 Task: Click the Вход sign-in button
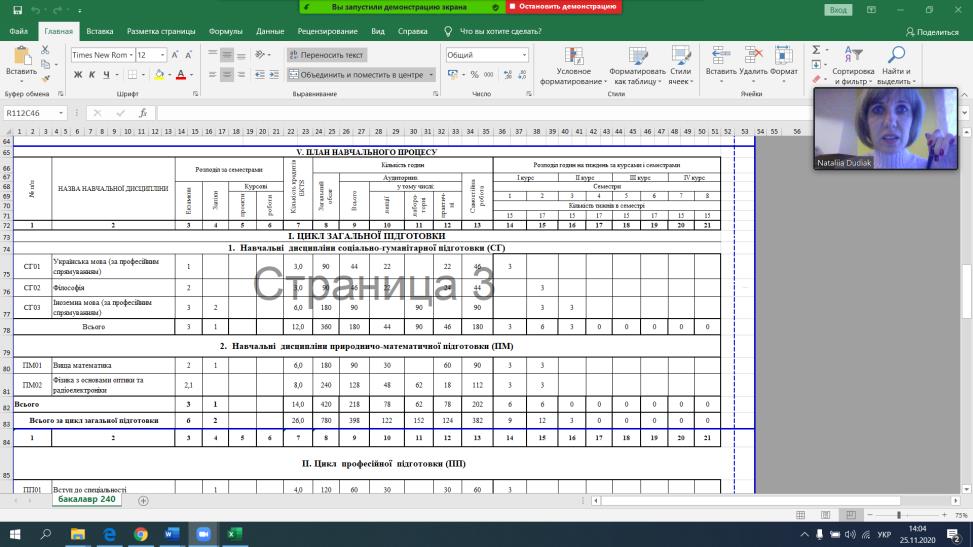(x=838, y=10)
